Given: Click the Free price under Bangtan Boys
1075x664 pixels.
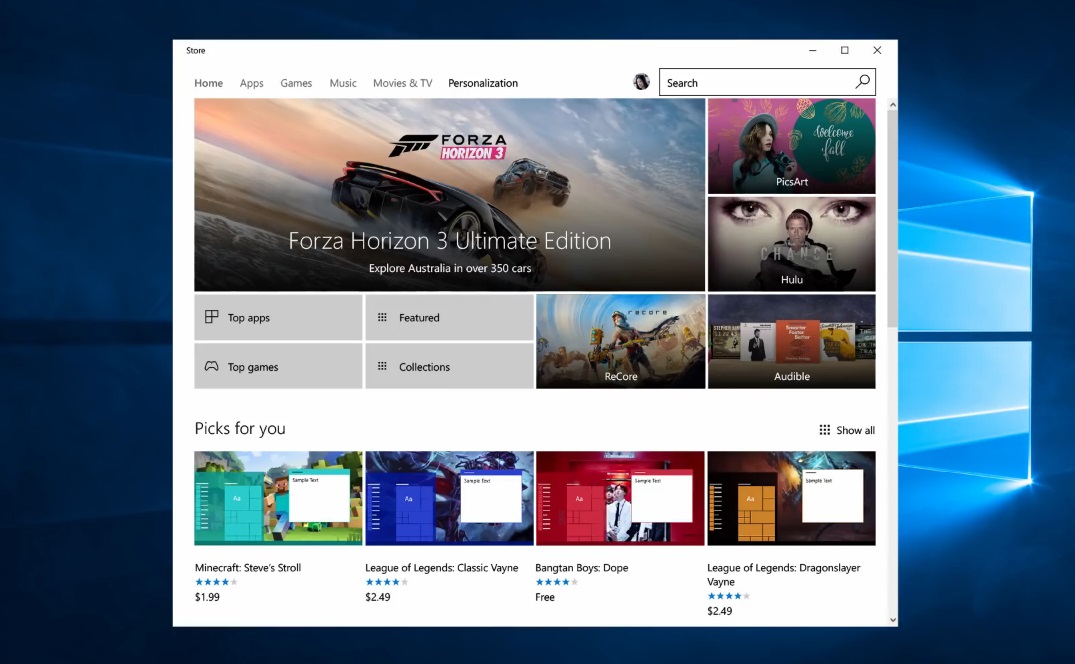Looking at the screenshot, I should tap(545, 597).
